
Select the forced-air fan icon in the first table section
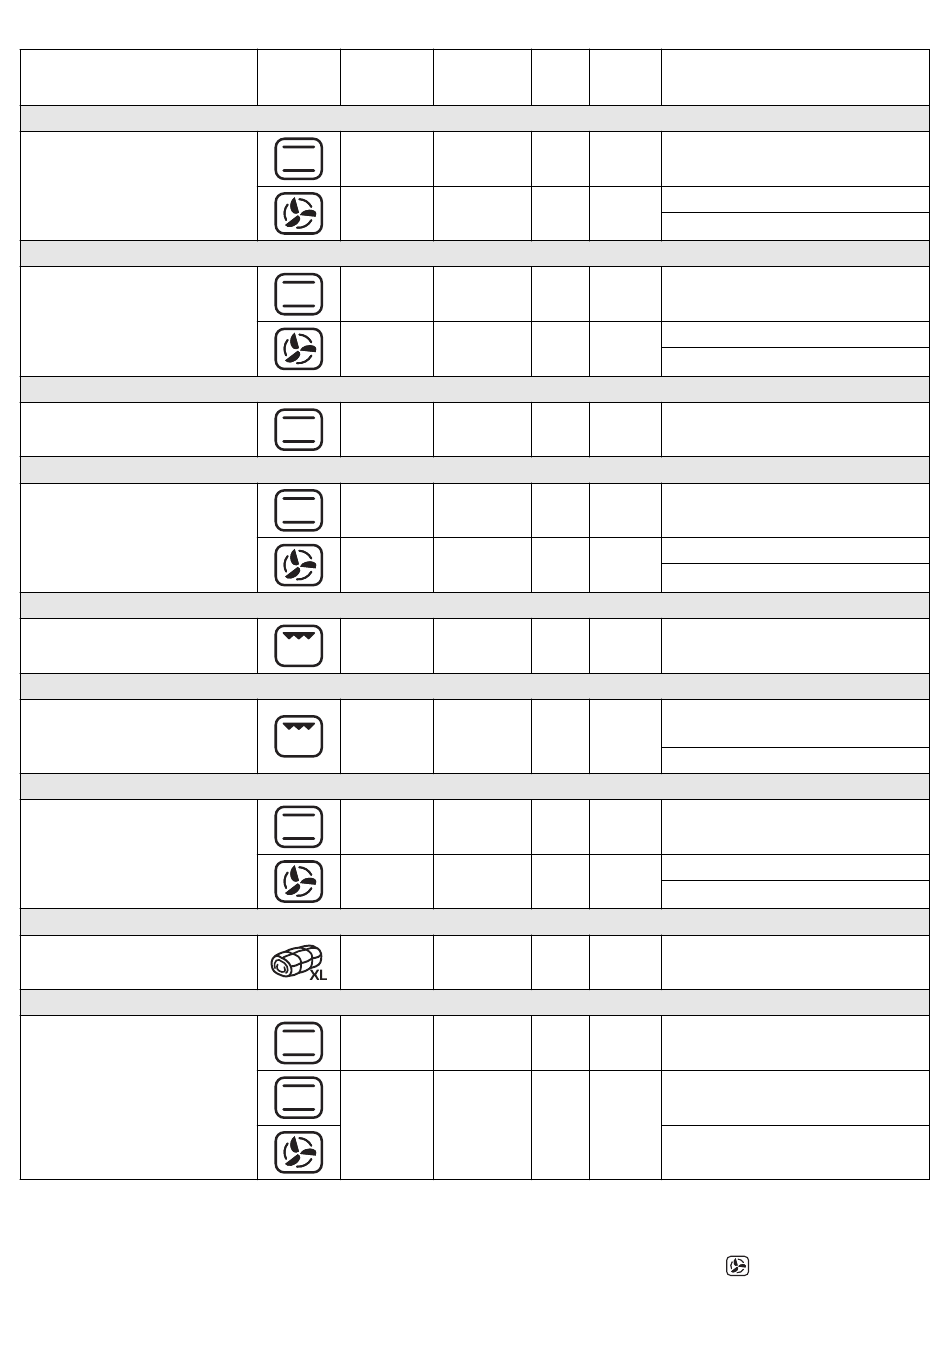point(299,213)
